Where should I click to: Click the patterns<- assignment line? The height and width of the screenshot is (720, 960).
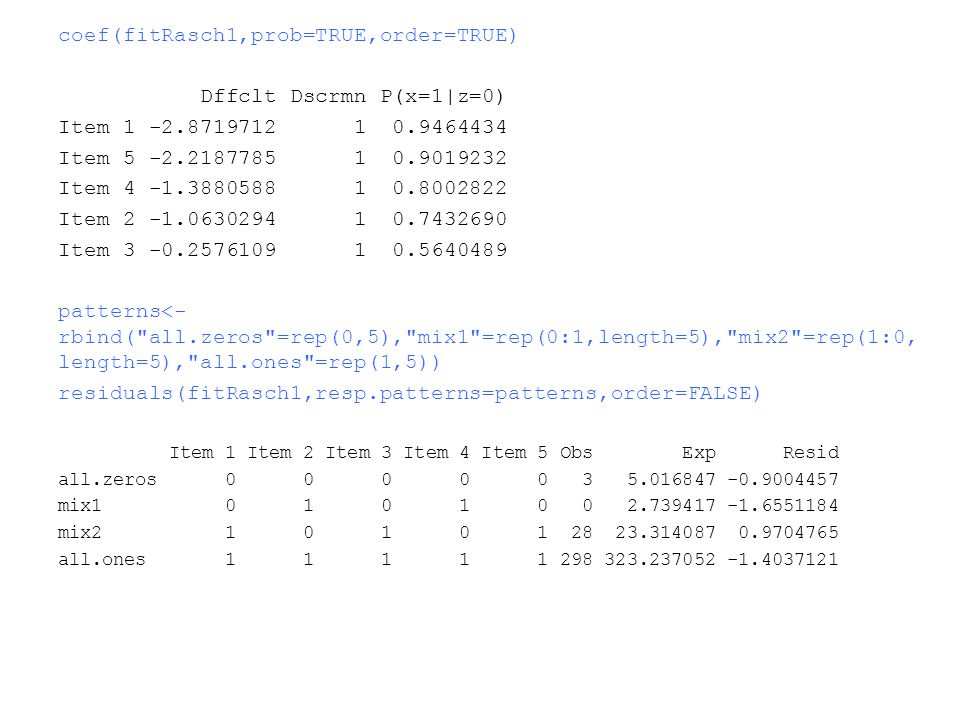[122, 312]
